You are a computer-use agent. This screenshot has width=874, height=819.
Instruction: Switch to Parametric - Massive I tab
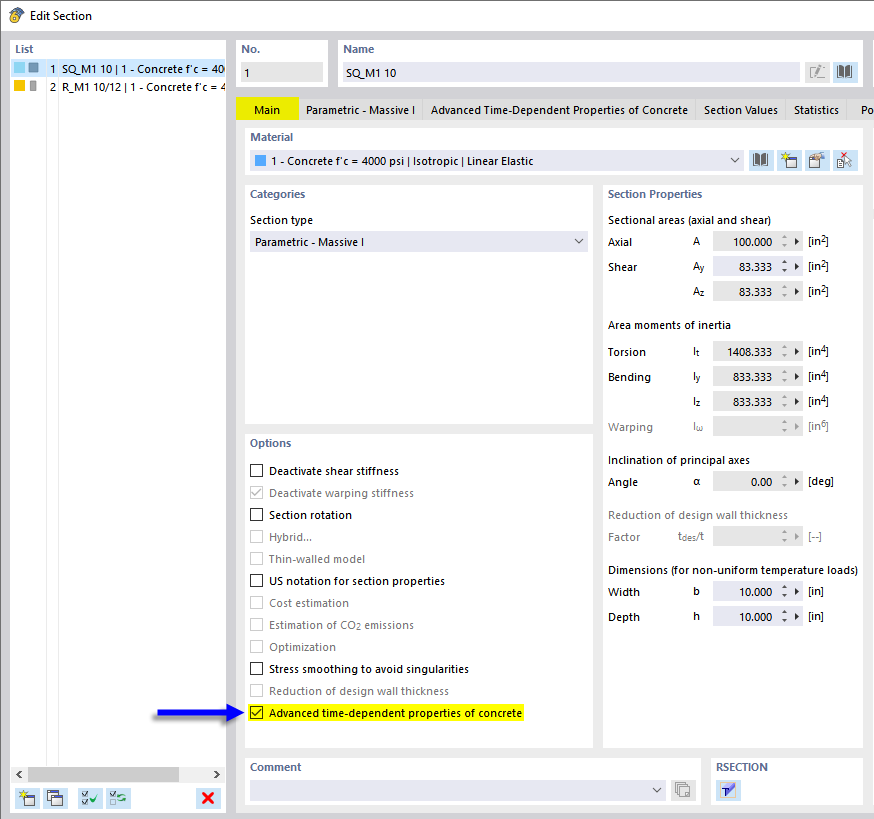[x=360, y=110]
